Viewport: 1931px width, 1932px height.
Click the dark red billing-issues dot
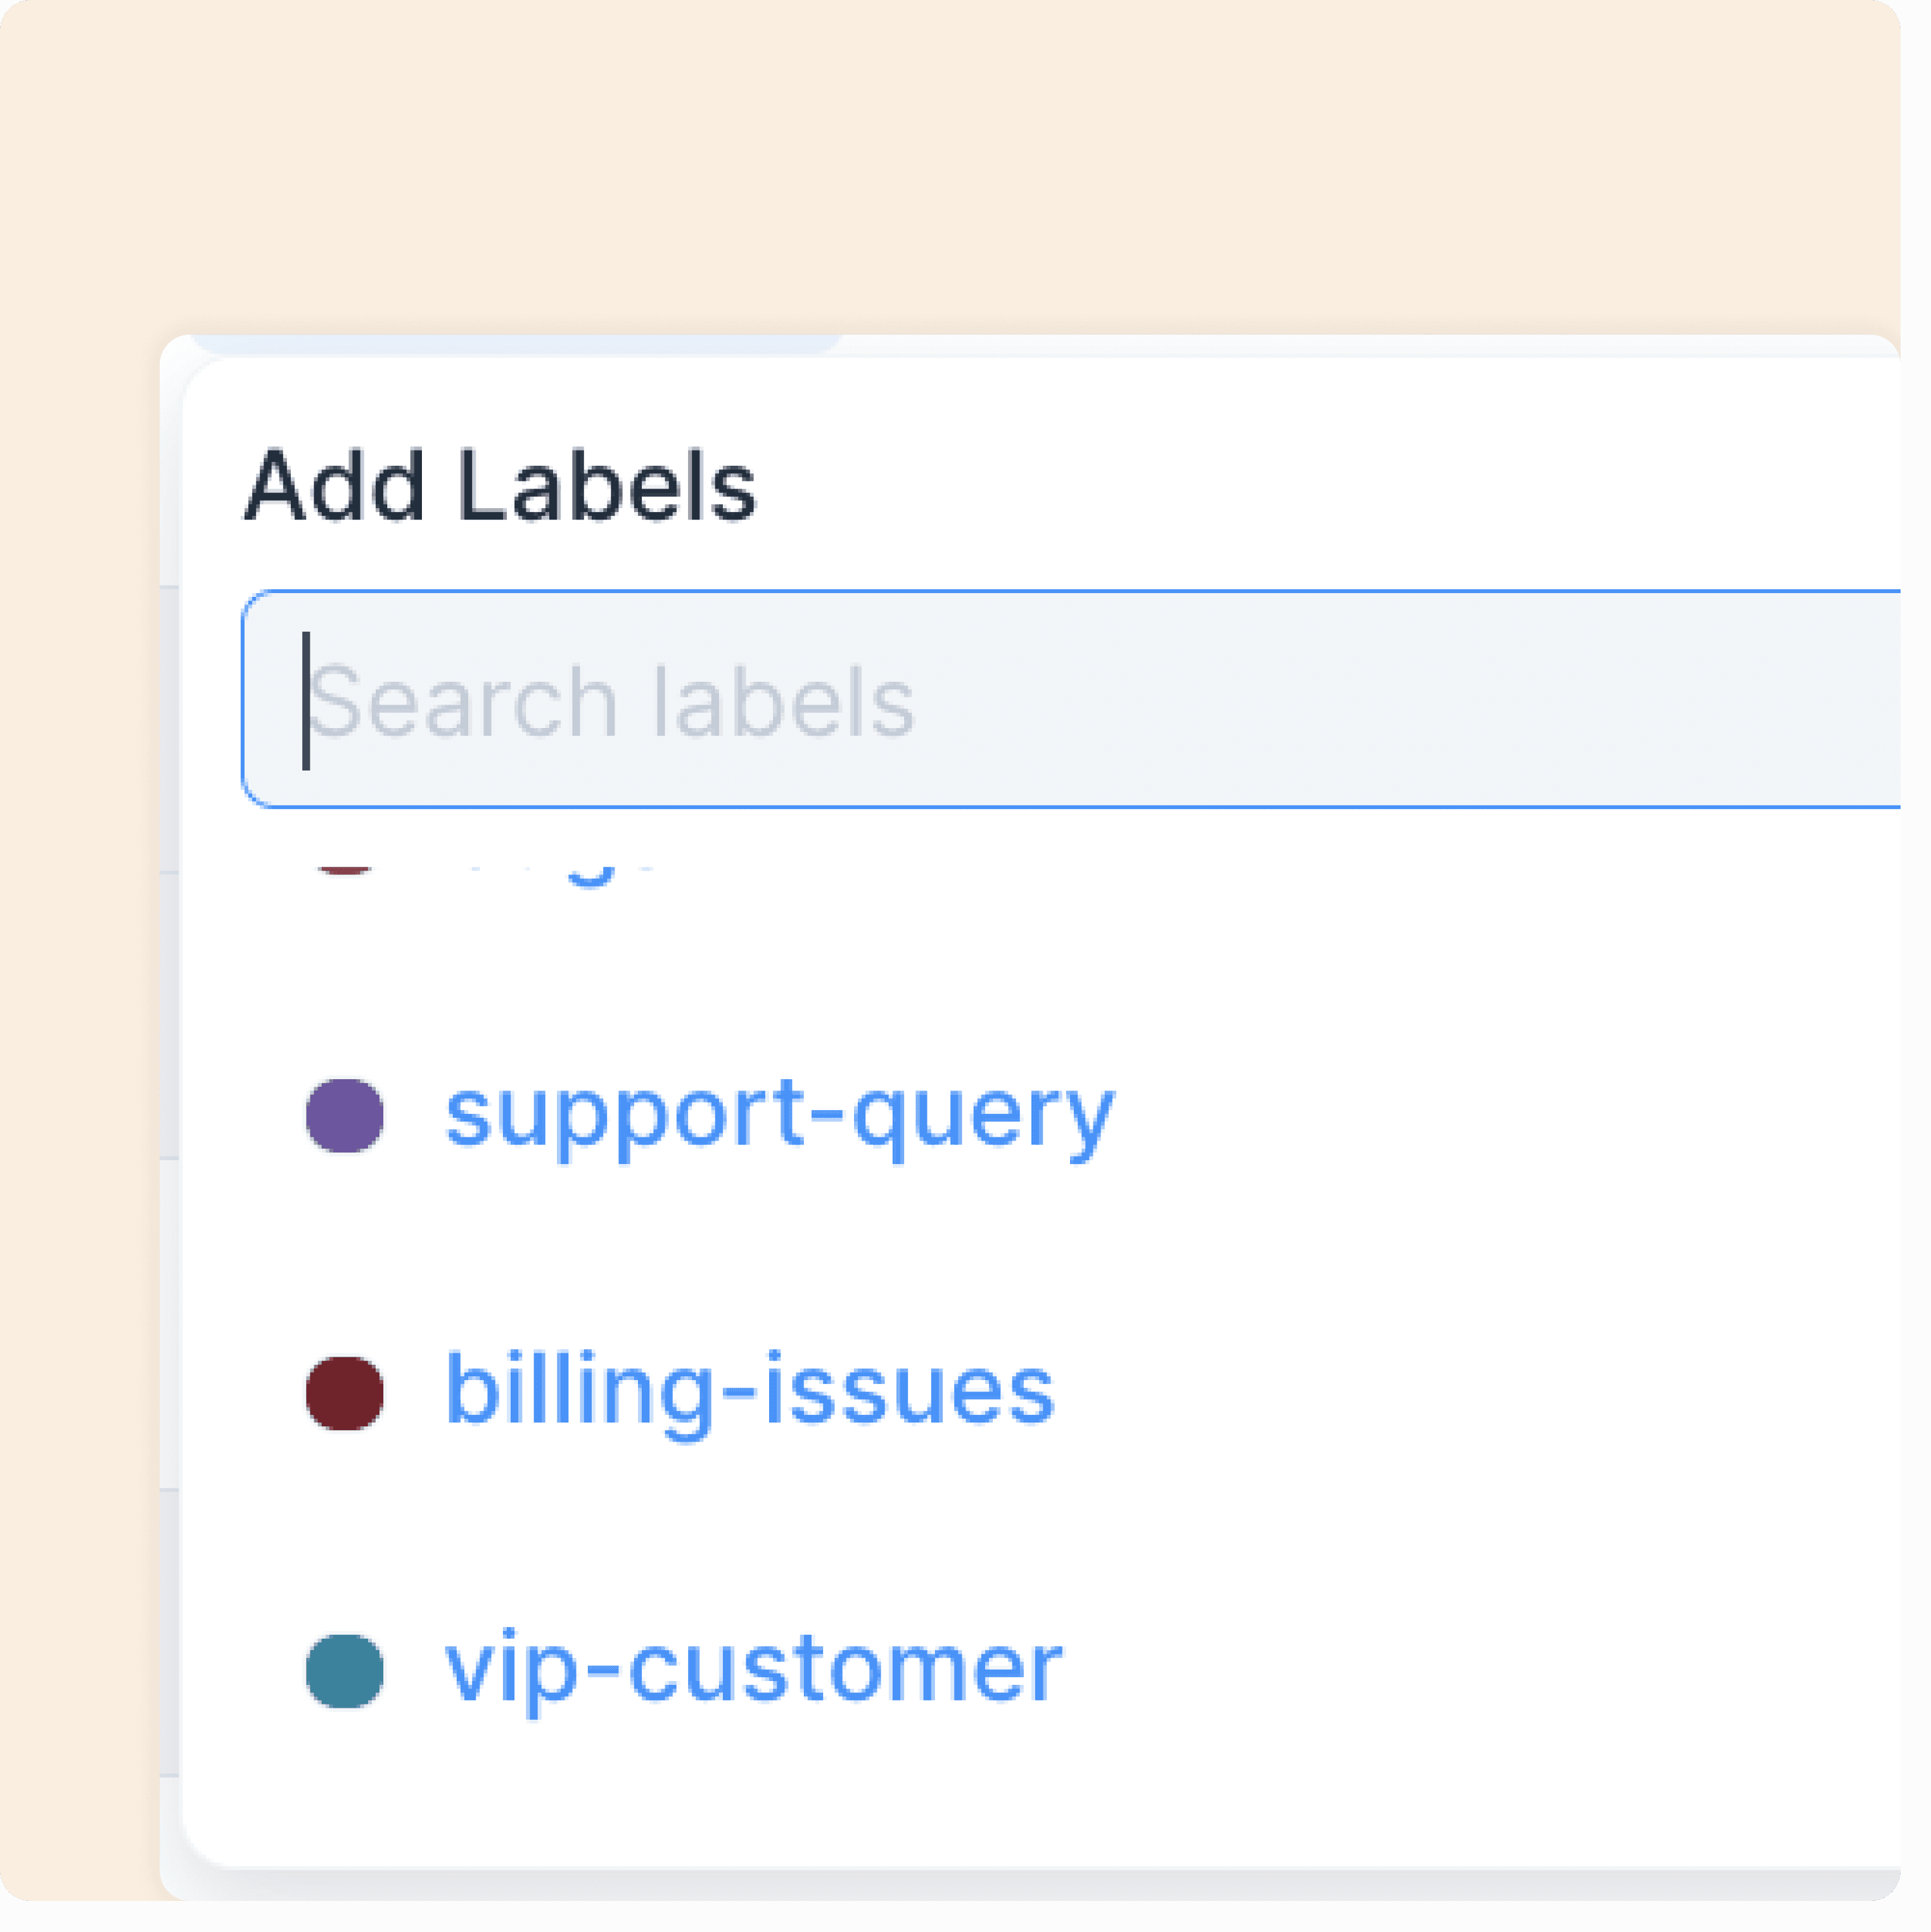point(344,1393)
